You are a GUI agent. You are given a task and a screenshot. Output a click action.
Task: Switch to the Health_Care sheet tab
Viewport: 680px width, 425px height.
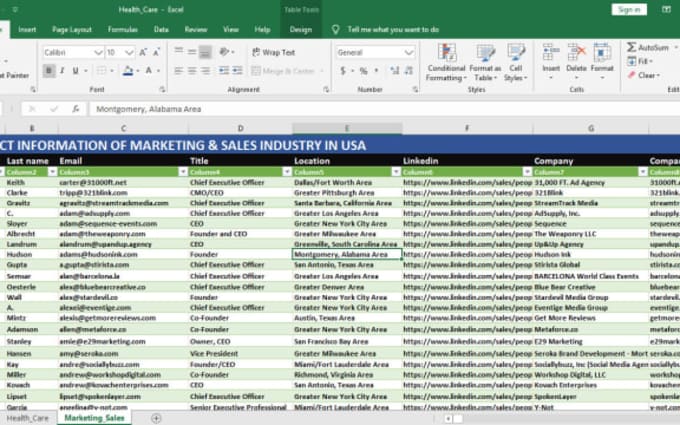28,418
